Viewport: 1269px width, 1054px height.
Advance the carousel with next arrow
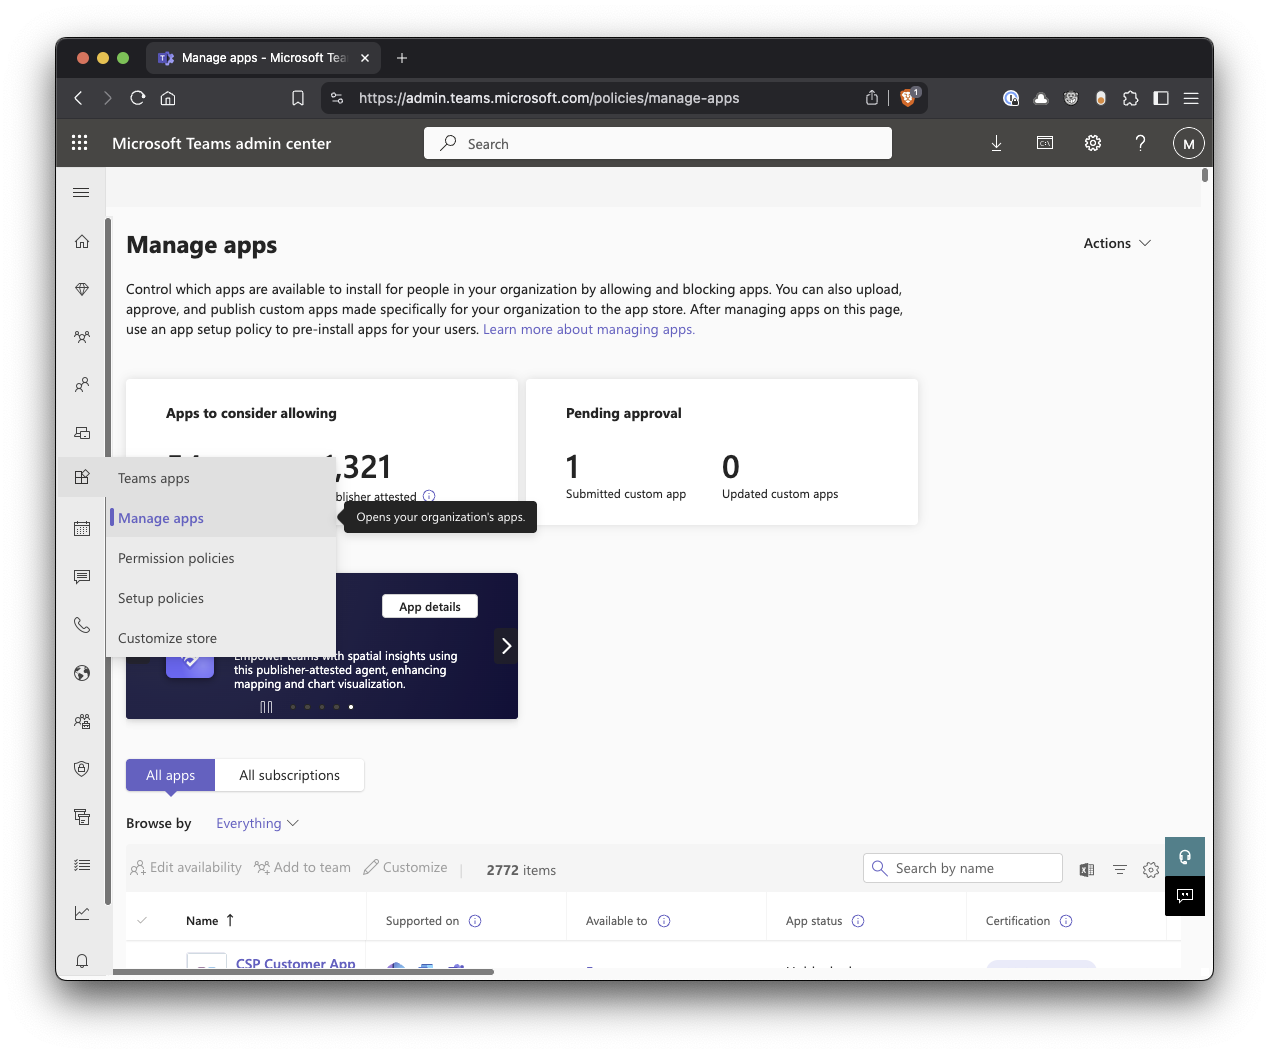click(x=506, y=646)
